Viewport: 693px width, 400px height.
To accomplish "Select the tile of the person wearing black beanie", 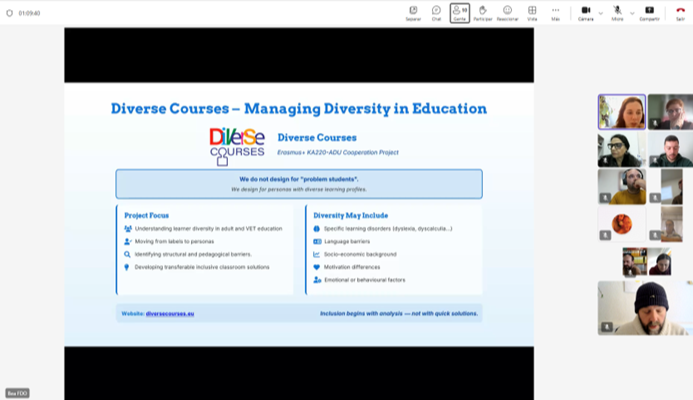I will (644, 308).
